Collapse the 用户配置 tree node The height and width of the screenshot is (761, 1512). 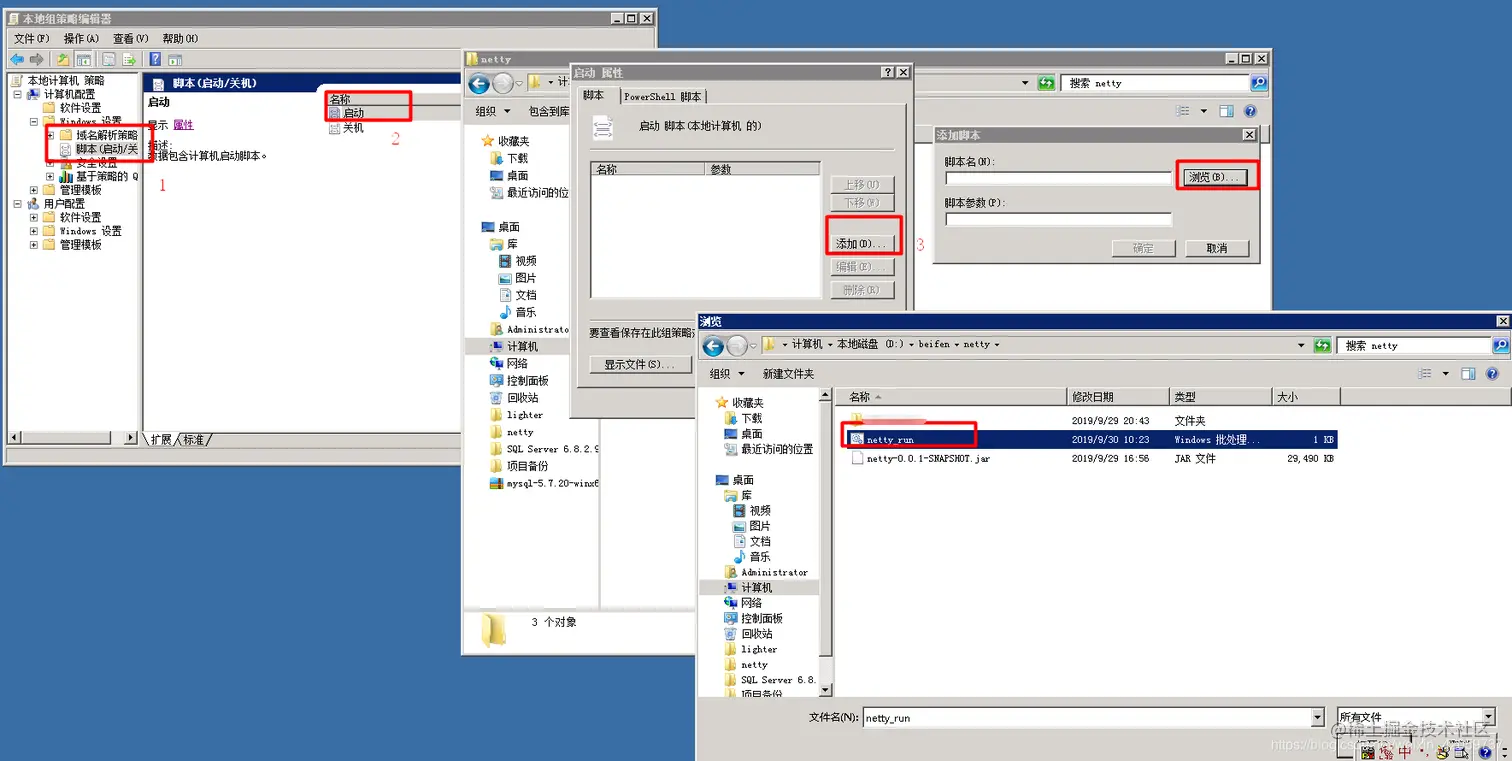point(18,203)
